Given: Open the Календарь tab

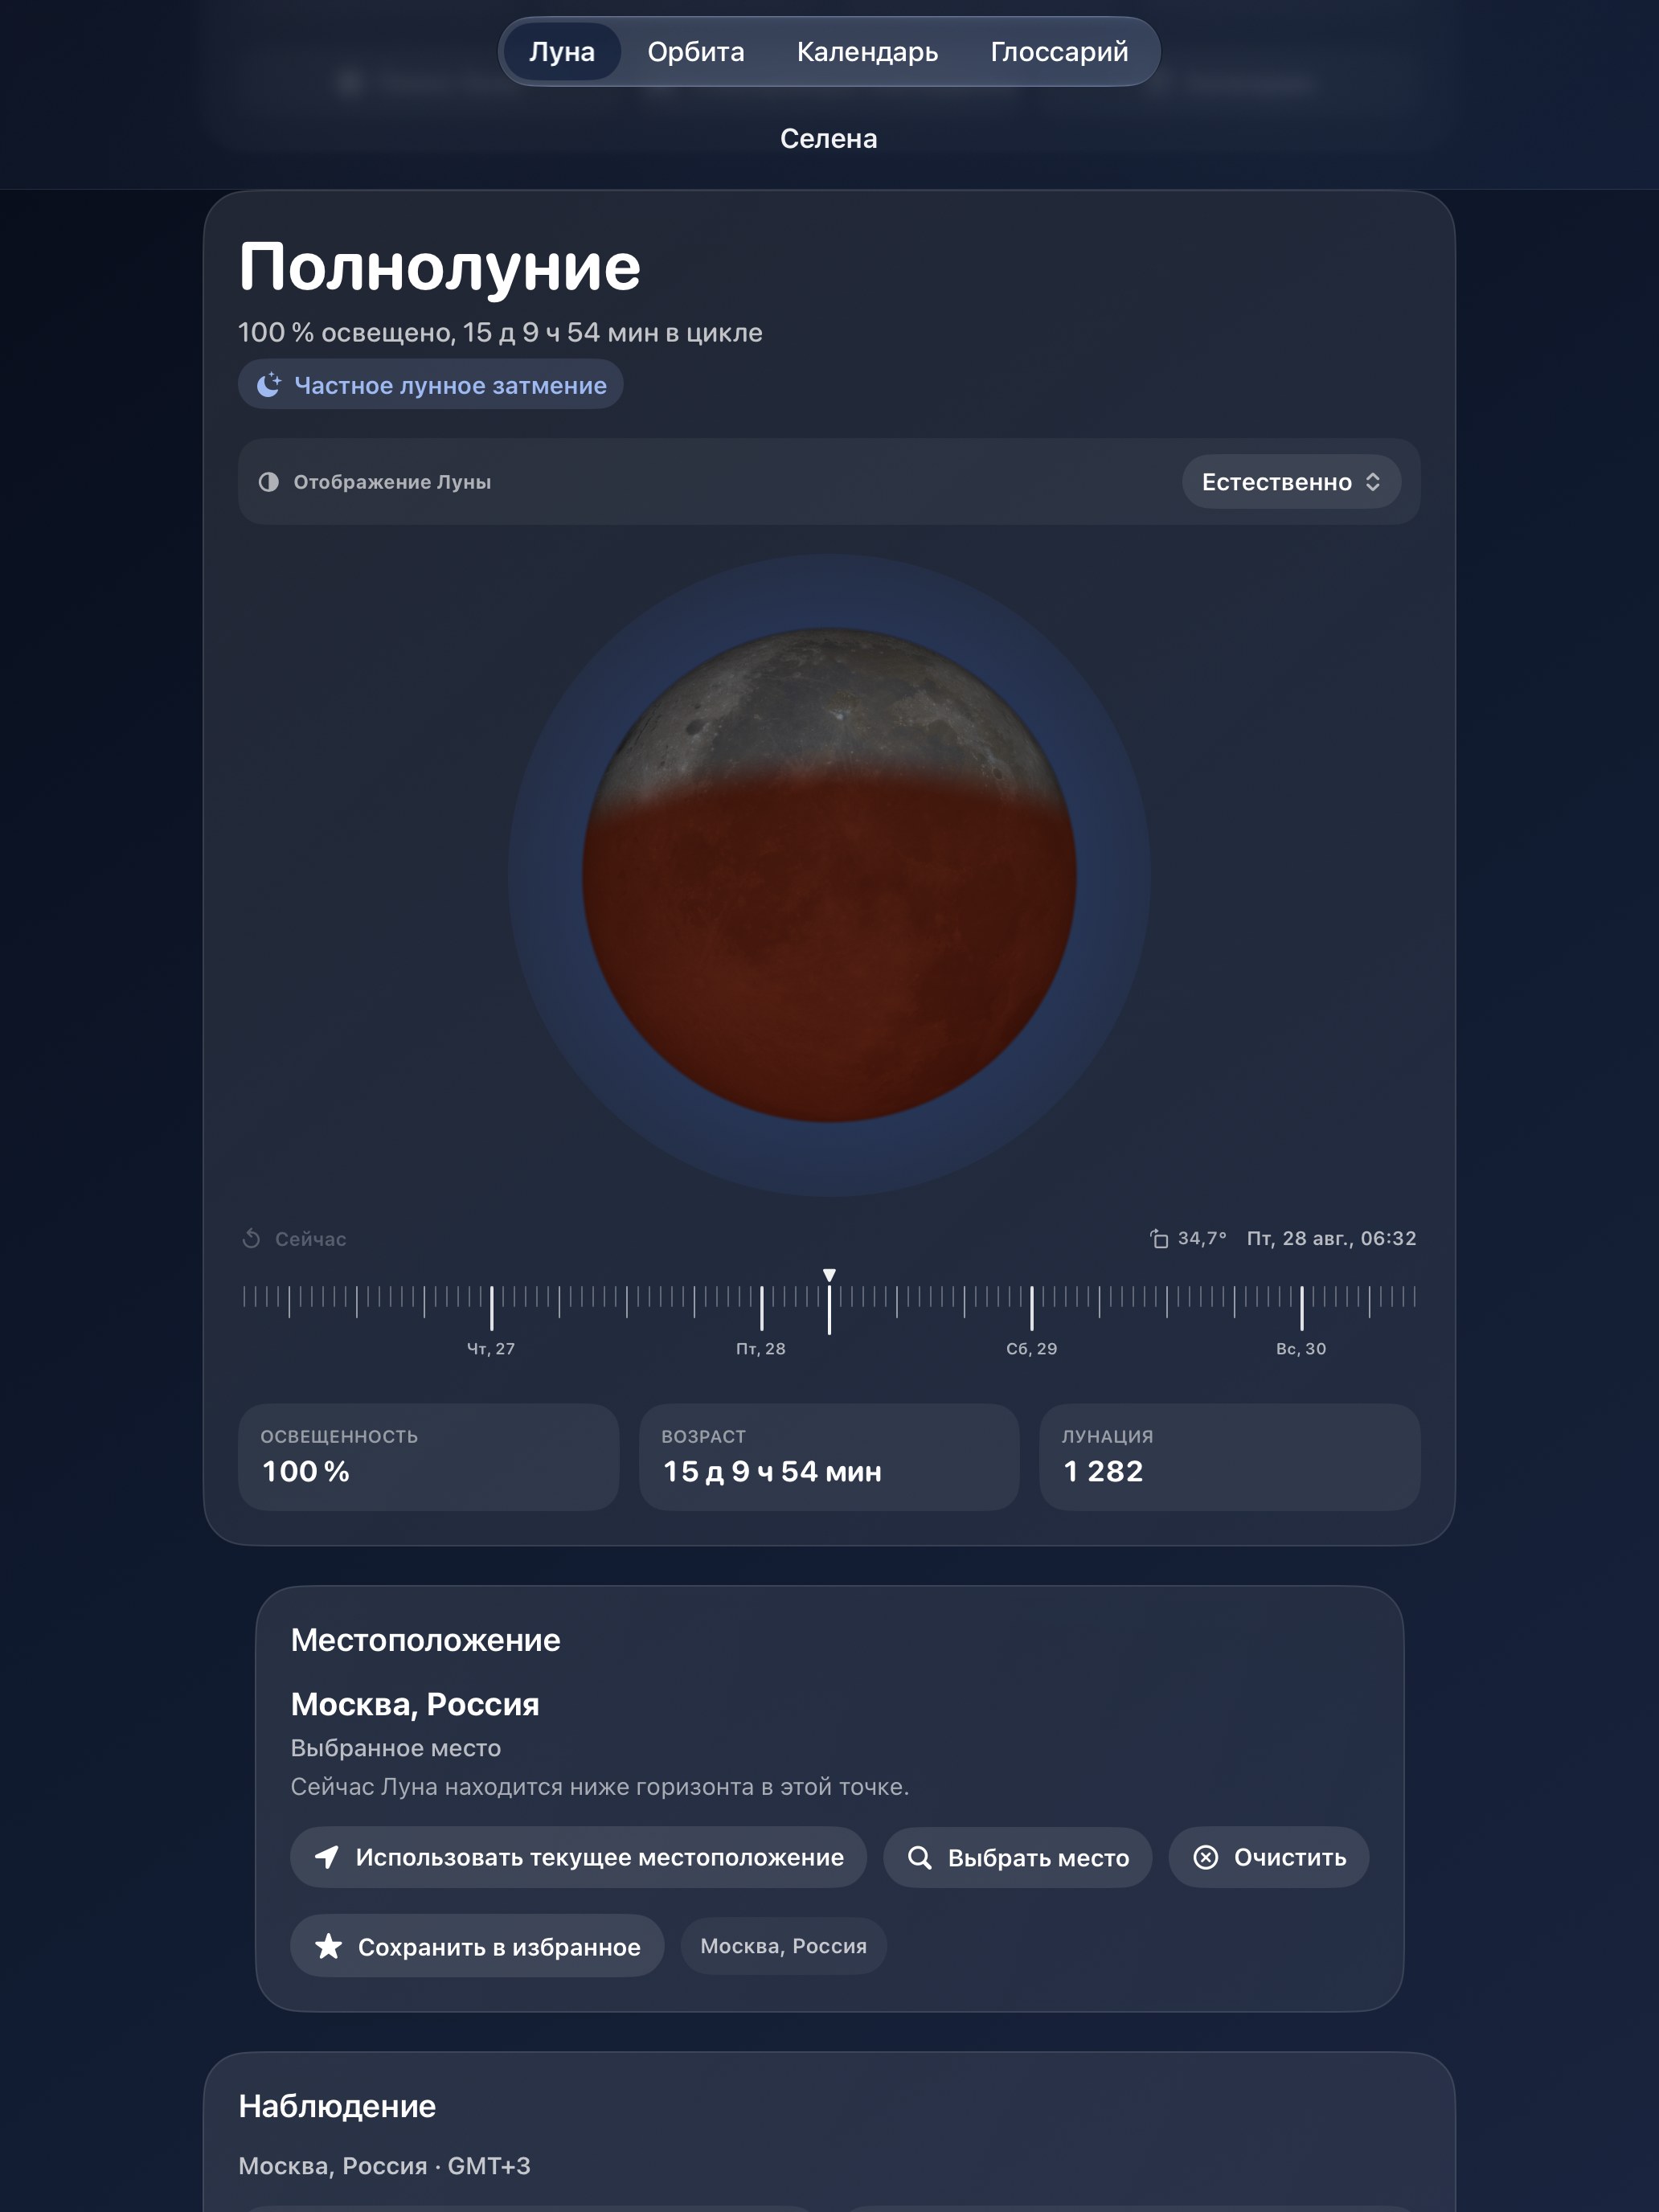Looking at the screenshot, I should coord(867,51).
